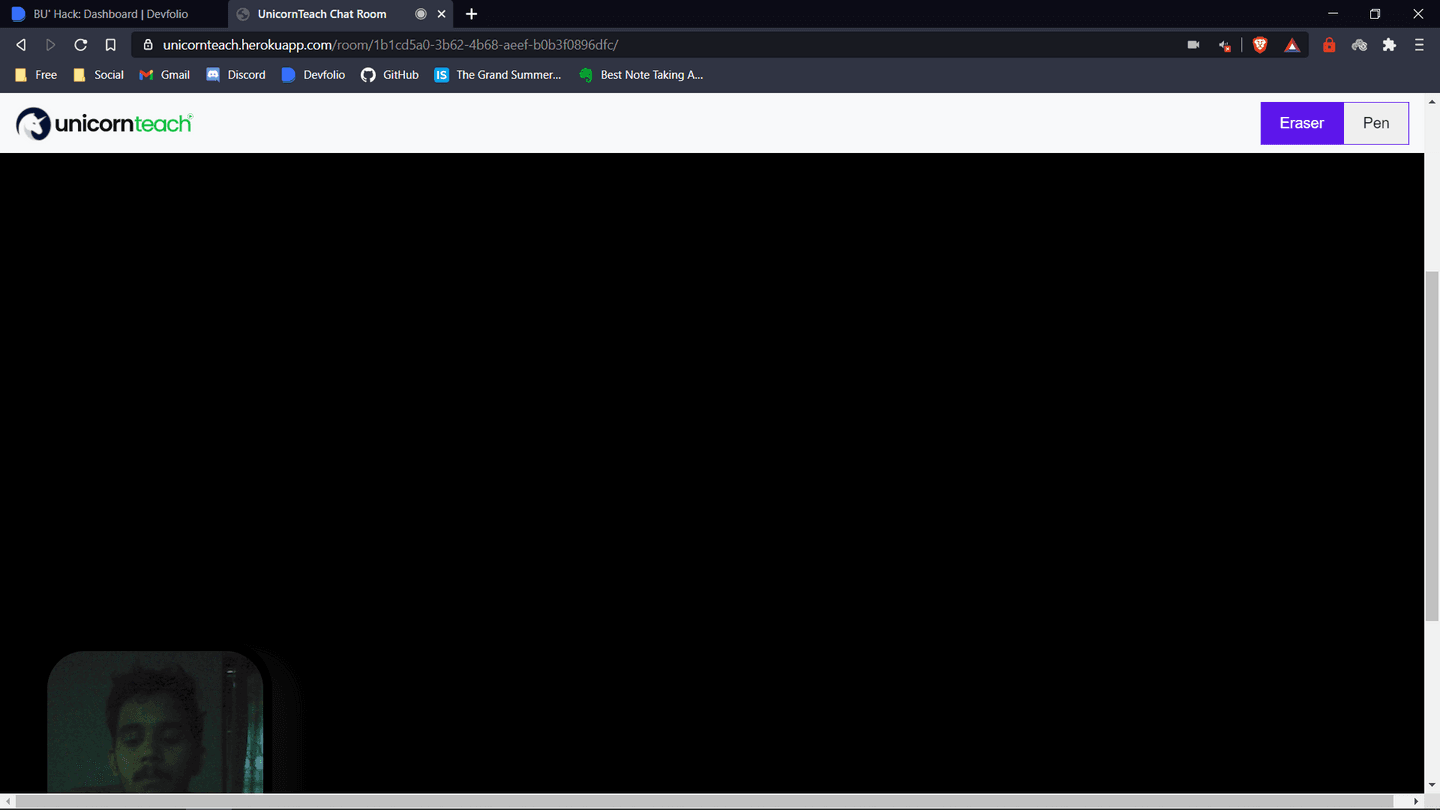1440x810 pixels.
Task: Open the Gmail bookmark
Action: click(x=165, y=75)
